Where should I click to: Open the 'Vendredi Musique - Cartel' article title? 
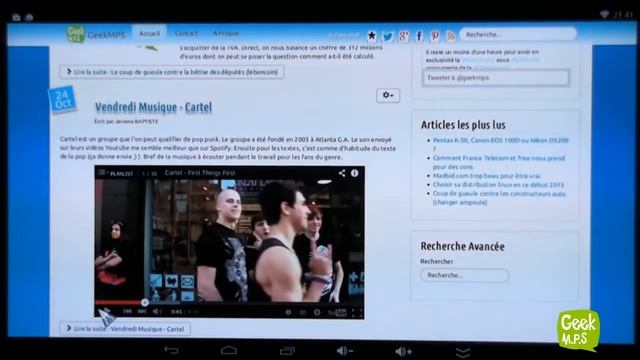[153, 107]
